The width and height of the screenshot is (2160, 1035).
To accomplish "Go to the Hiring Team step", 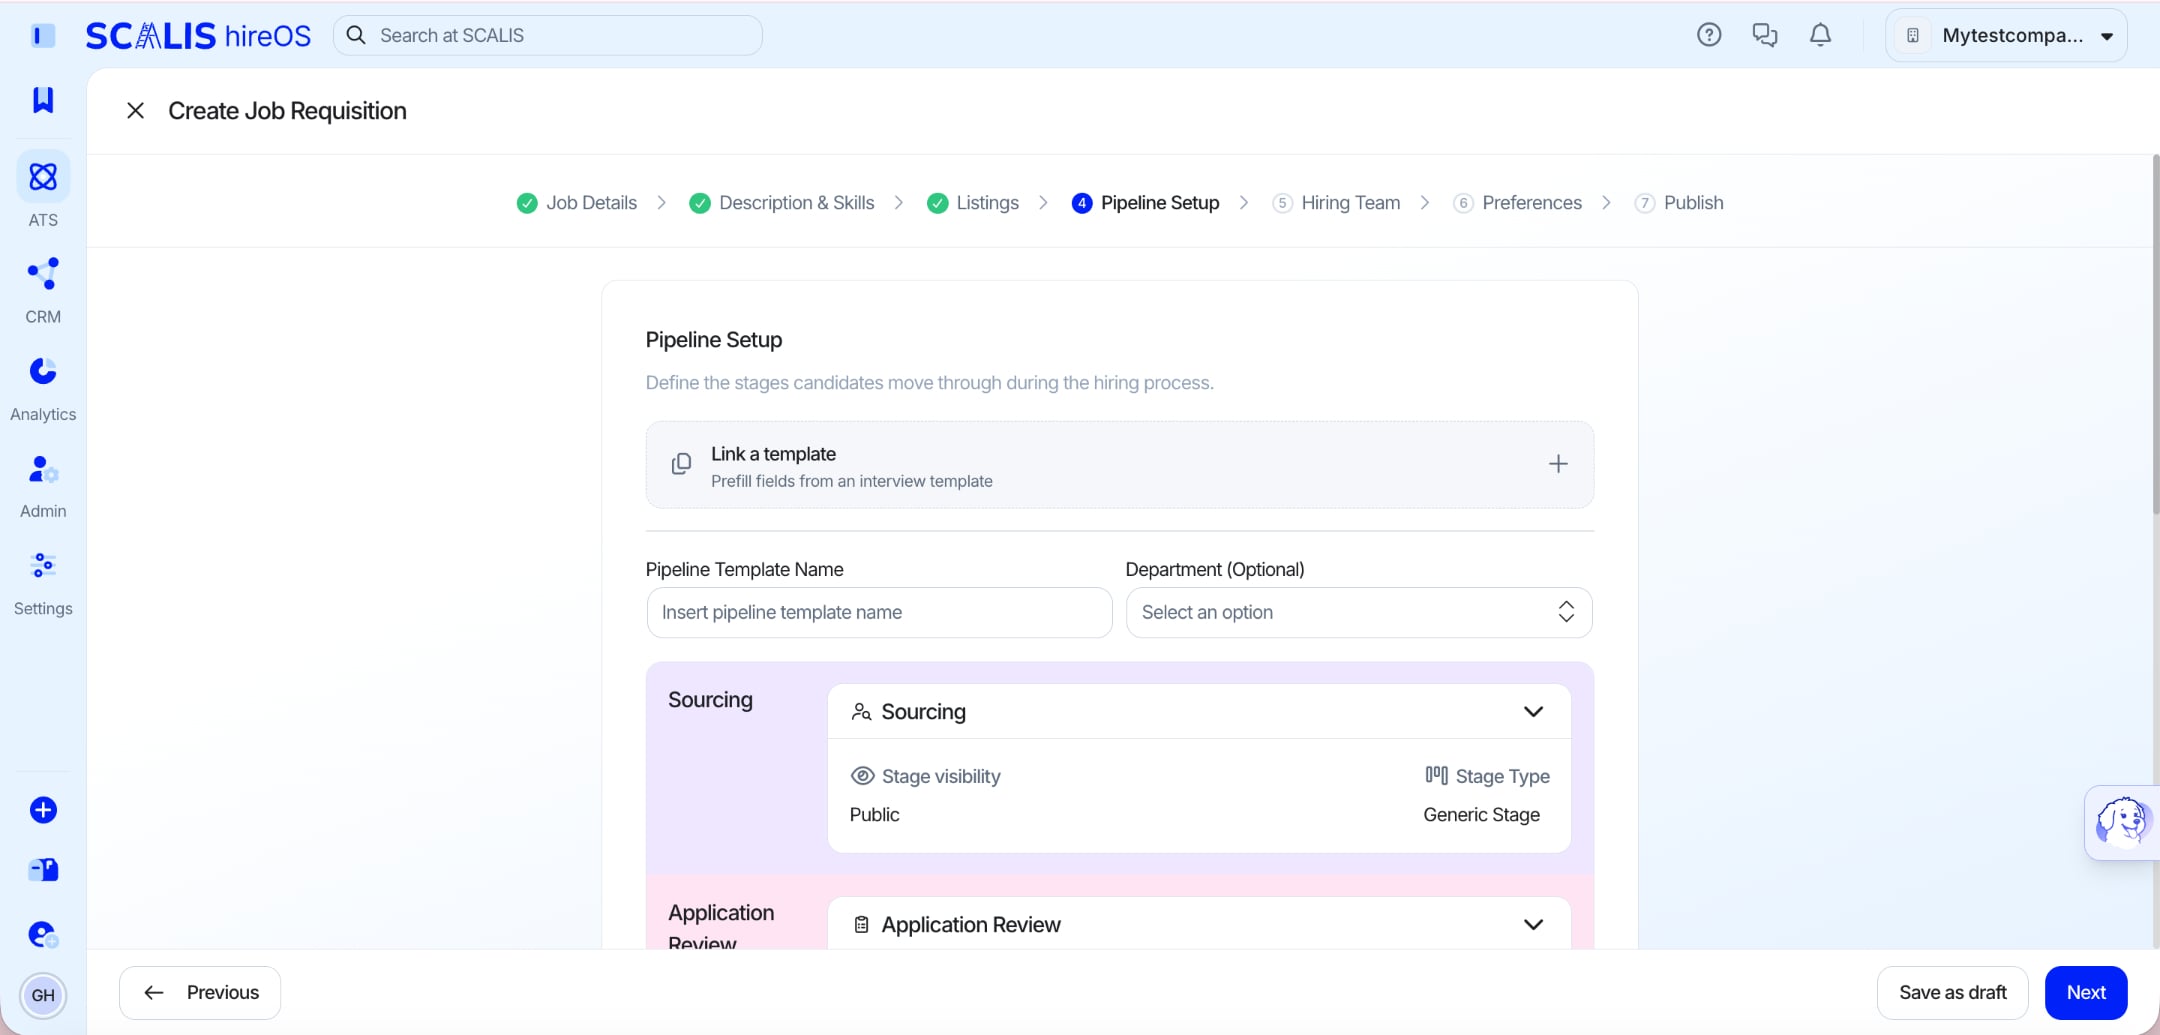I will pos(1336,203).
